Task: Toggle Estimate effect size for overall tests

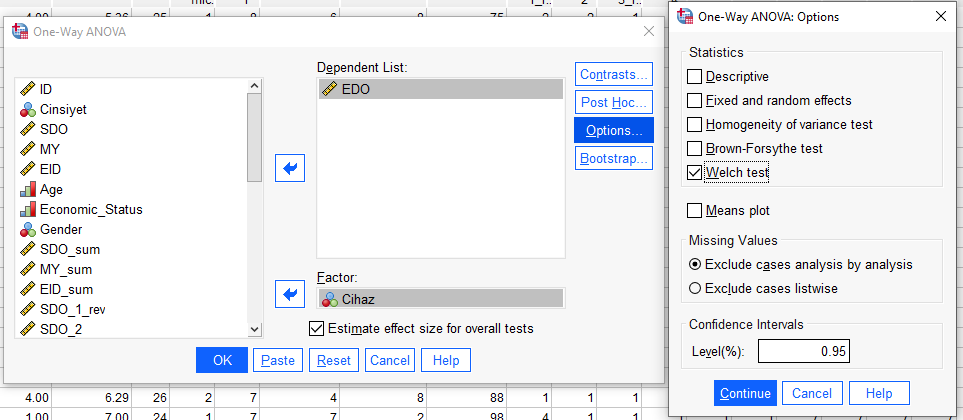Action: tap(317, 328)
